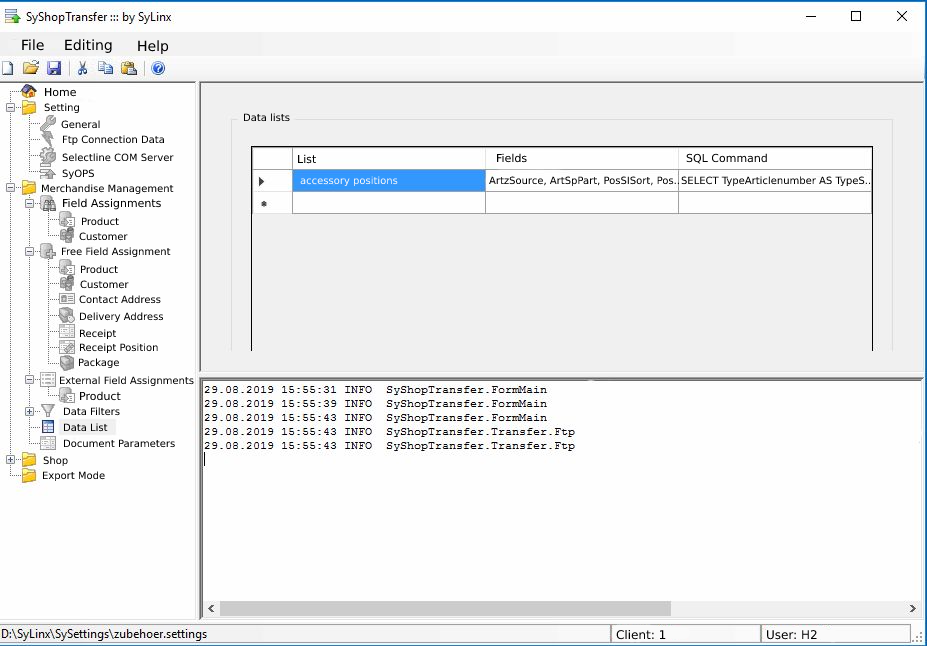Click the External Field Assignments list icon
The height and width of the screenshot is (646, 932).
48,380
